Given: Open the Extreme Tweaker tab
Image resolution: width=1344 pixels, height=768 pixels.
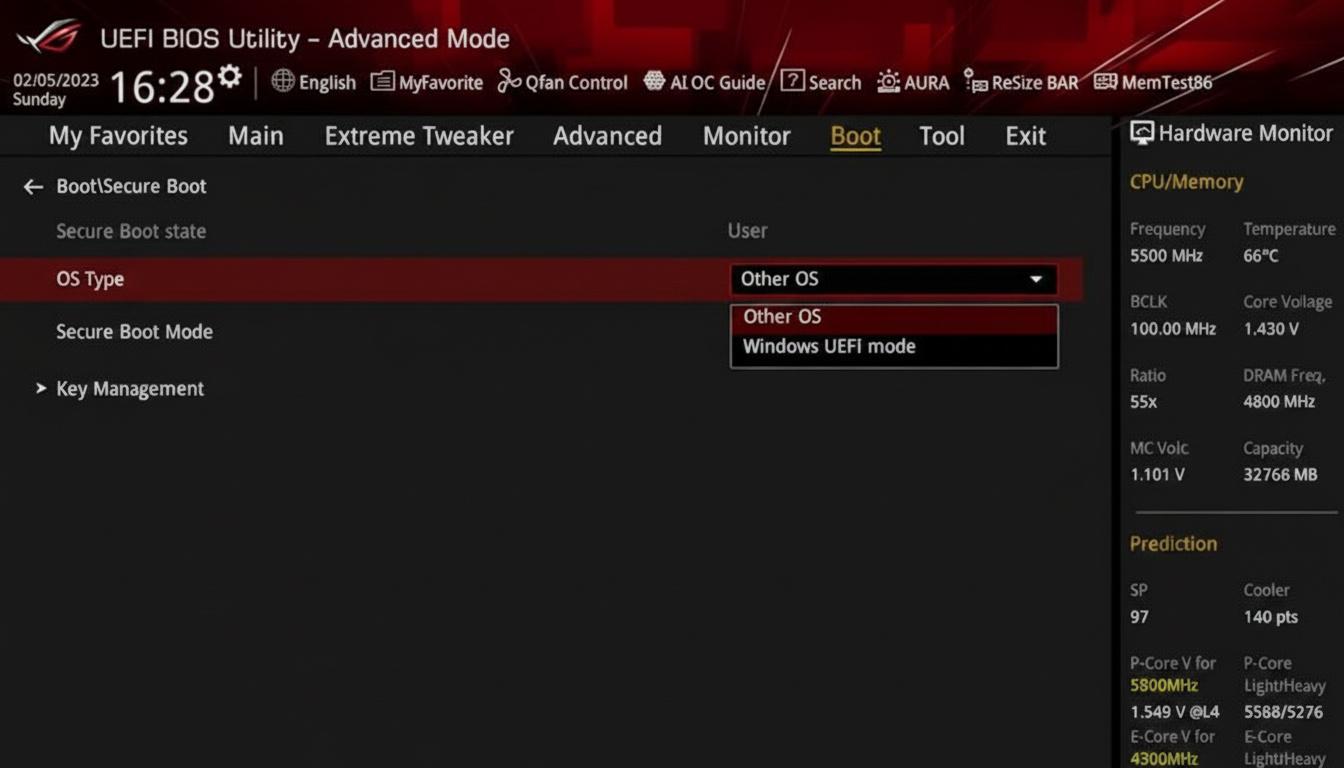Looking at the screenshot, I should (x=419, y=136).
